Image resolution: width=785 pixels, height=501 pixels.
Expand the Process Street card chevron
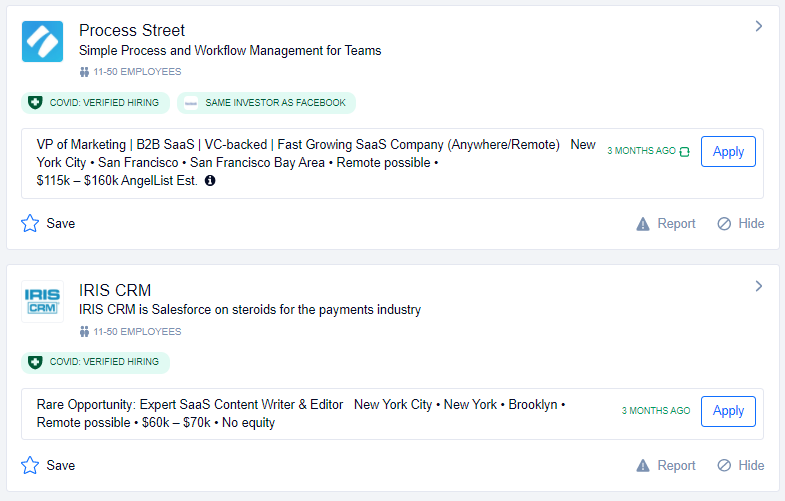coord(758,27)
